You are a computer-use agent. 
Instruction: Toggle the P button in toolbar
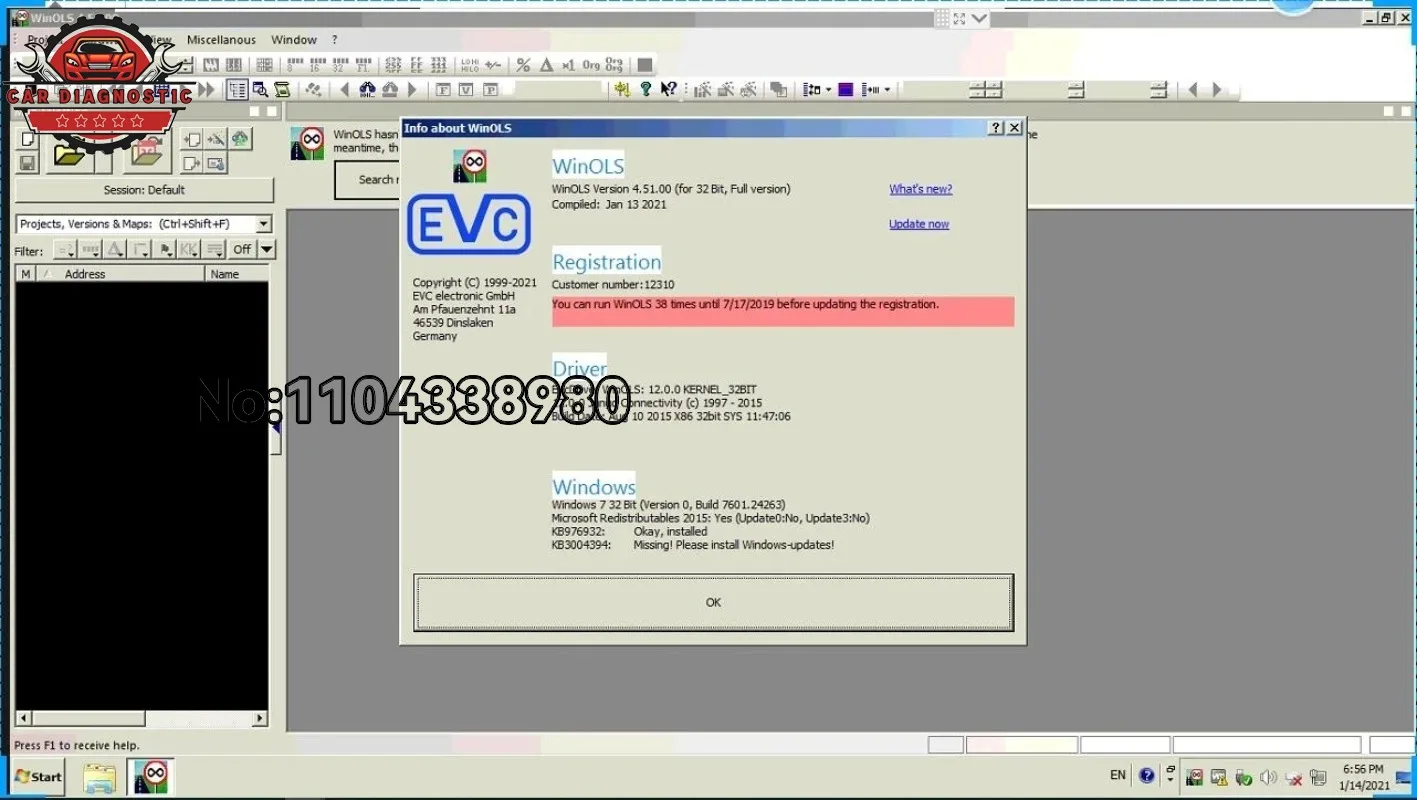click(x=491, y=90)
